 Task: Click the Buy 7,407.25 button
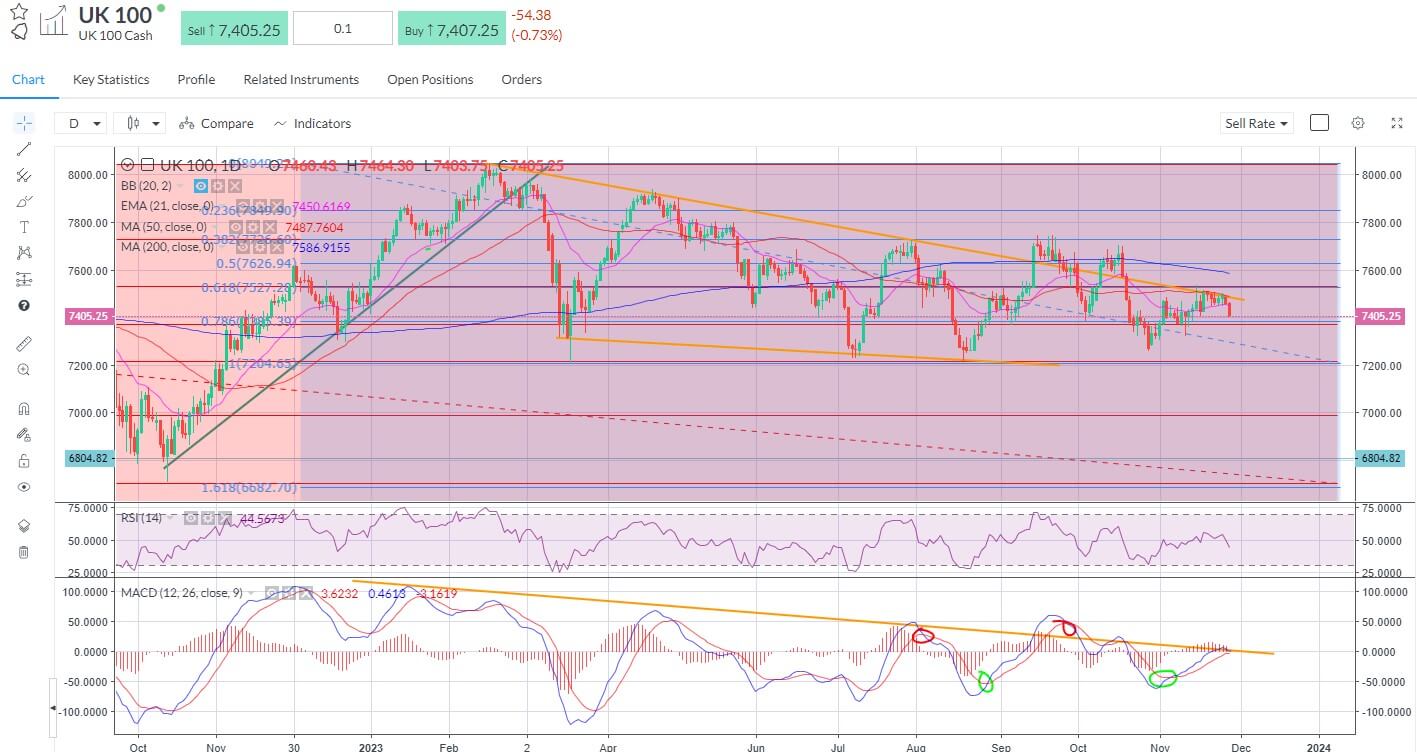[451, 28]
